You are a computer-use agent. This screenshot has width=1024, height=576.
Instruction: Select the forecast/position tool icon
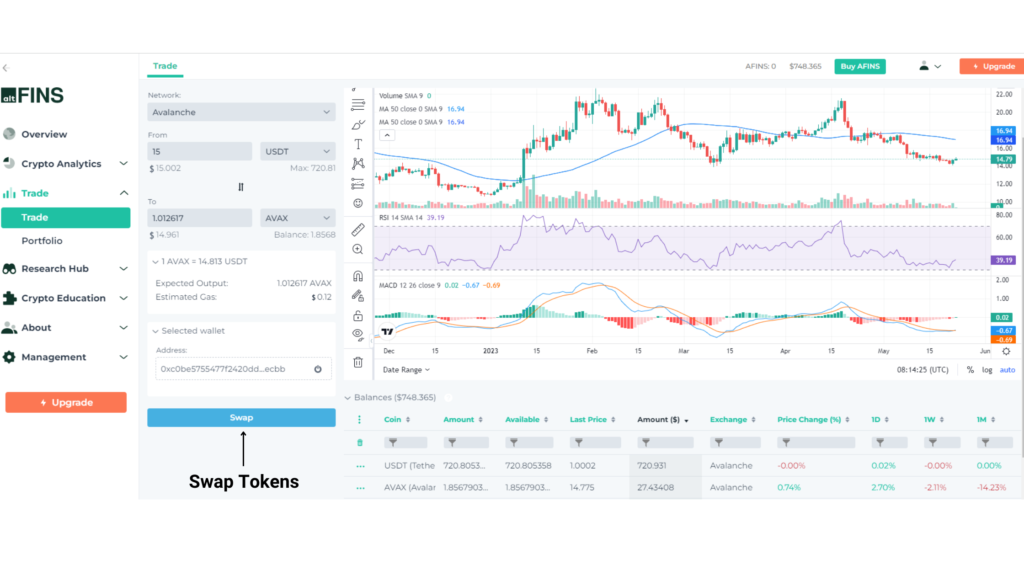[x=358, y=184]
